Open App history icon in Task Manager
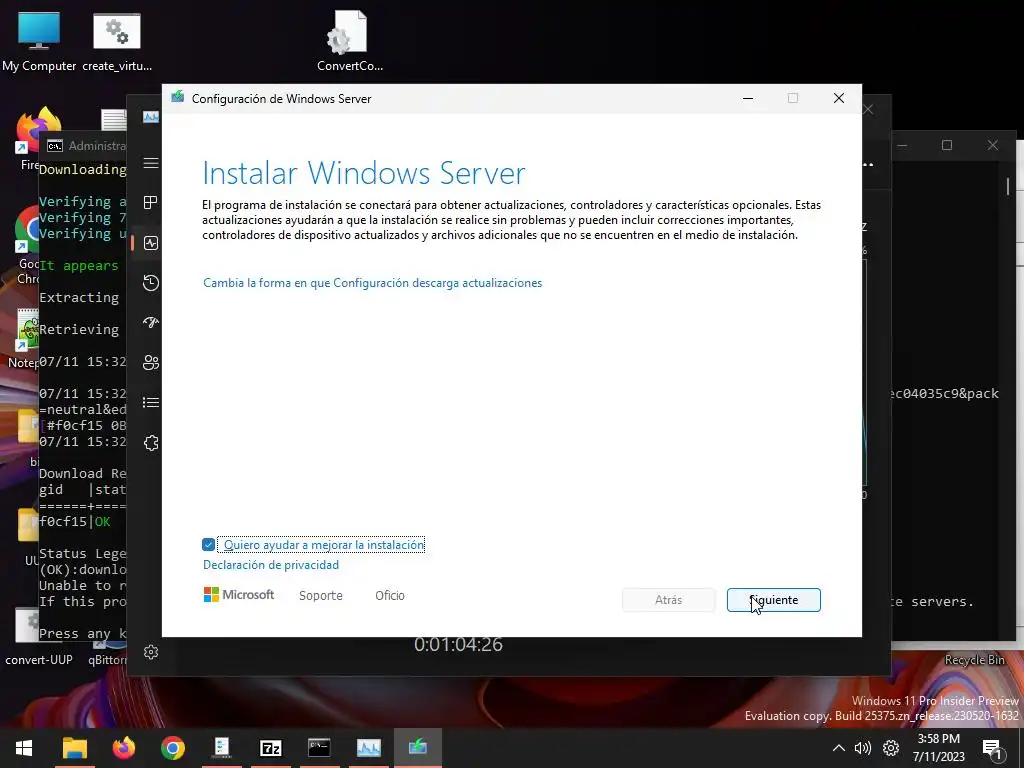1024x768 pixels. click(151, 283)
